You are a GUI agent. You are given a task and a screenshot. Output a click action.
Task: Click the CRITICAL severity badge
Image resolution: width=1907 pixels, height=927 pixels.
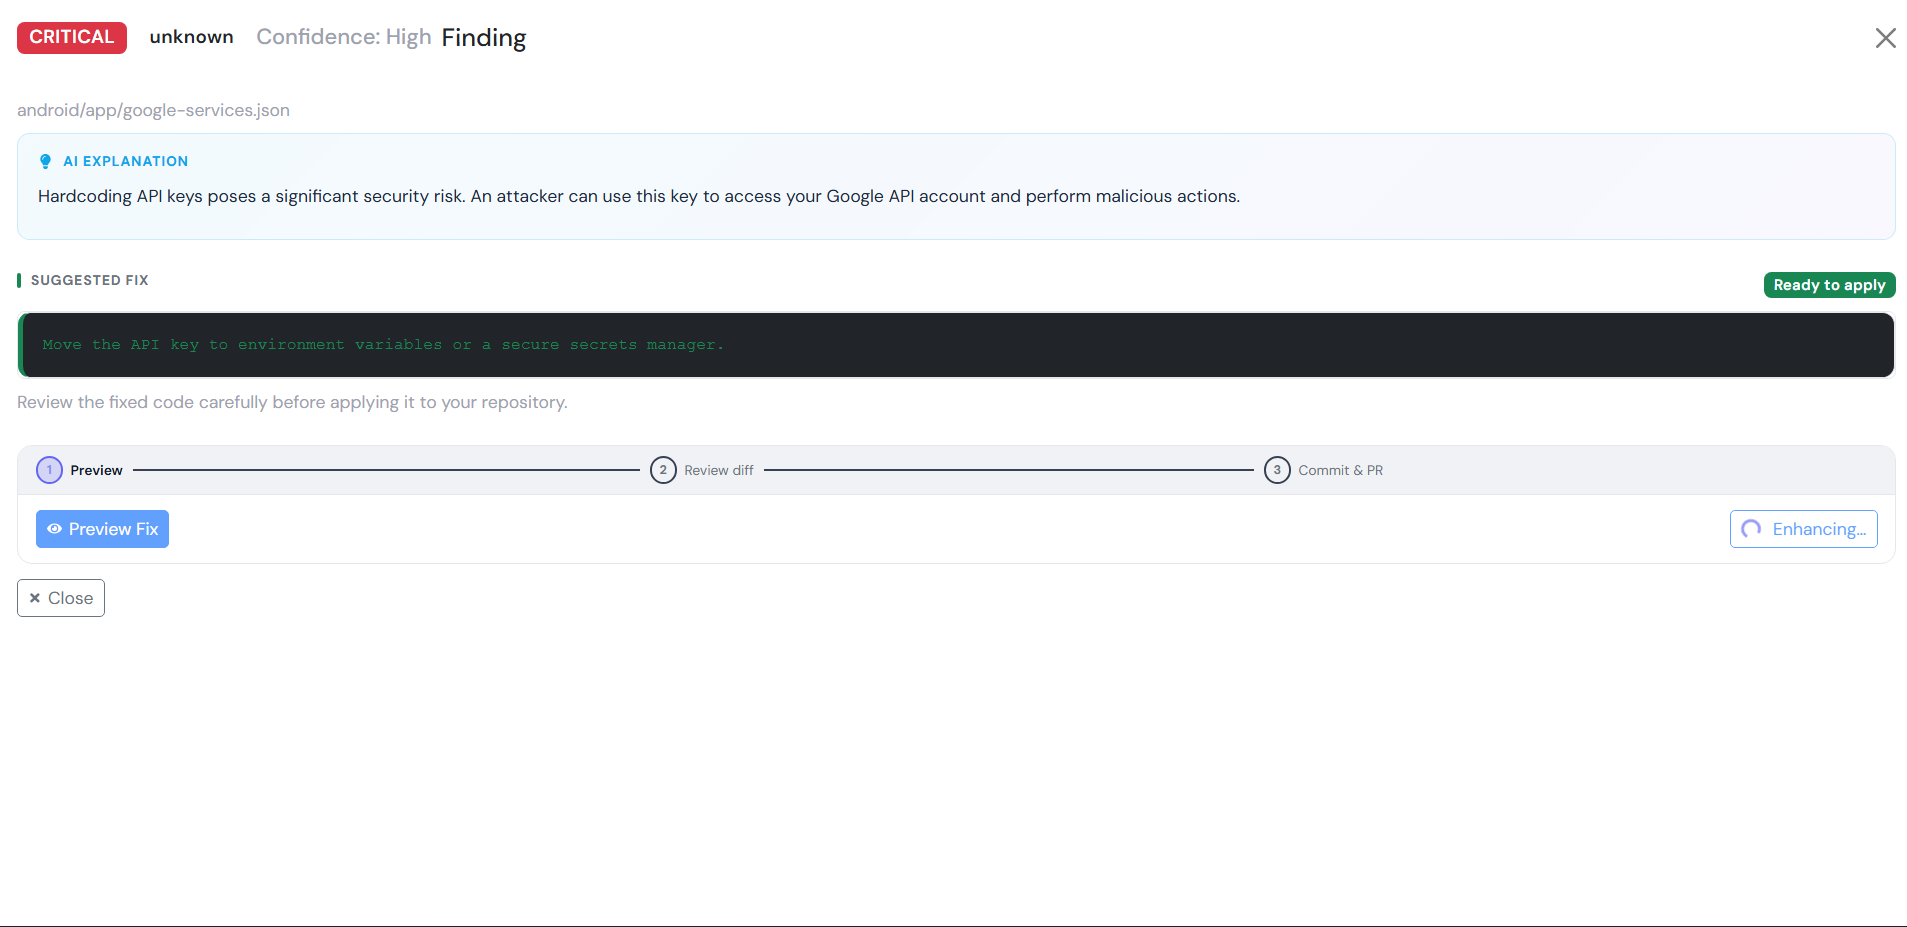[72, 37]
